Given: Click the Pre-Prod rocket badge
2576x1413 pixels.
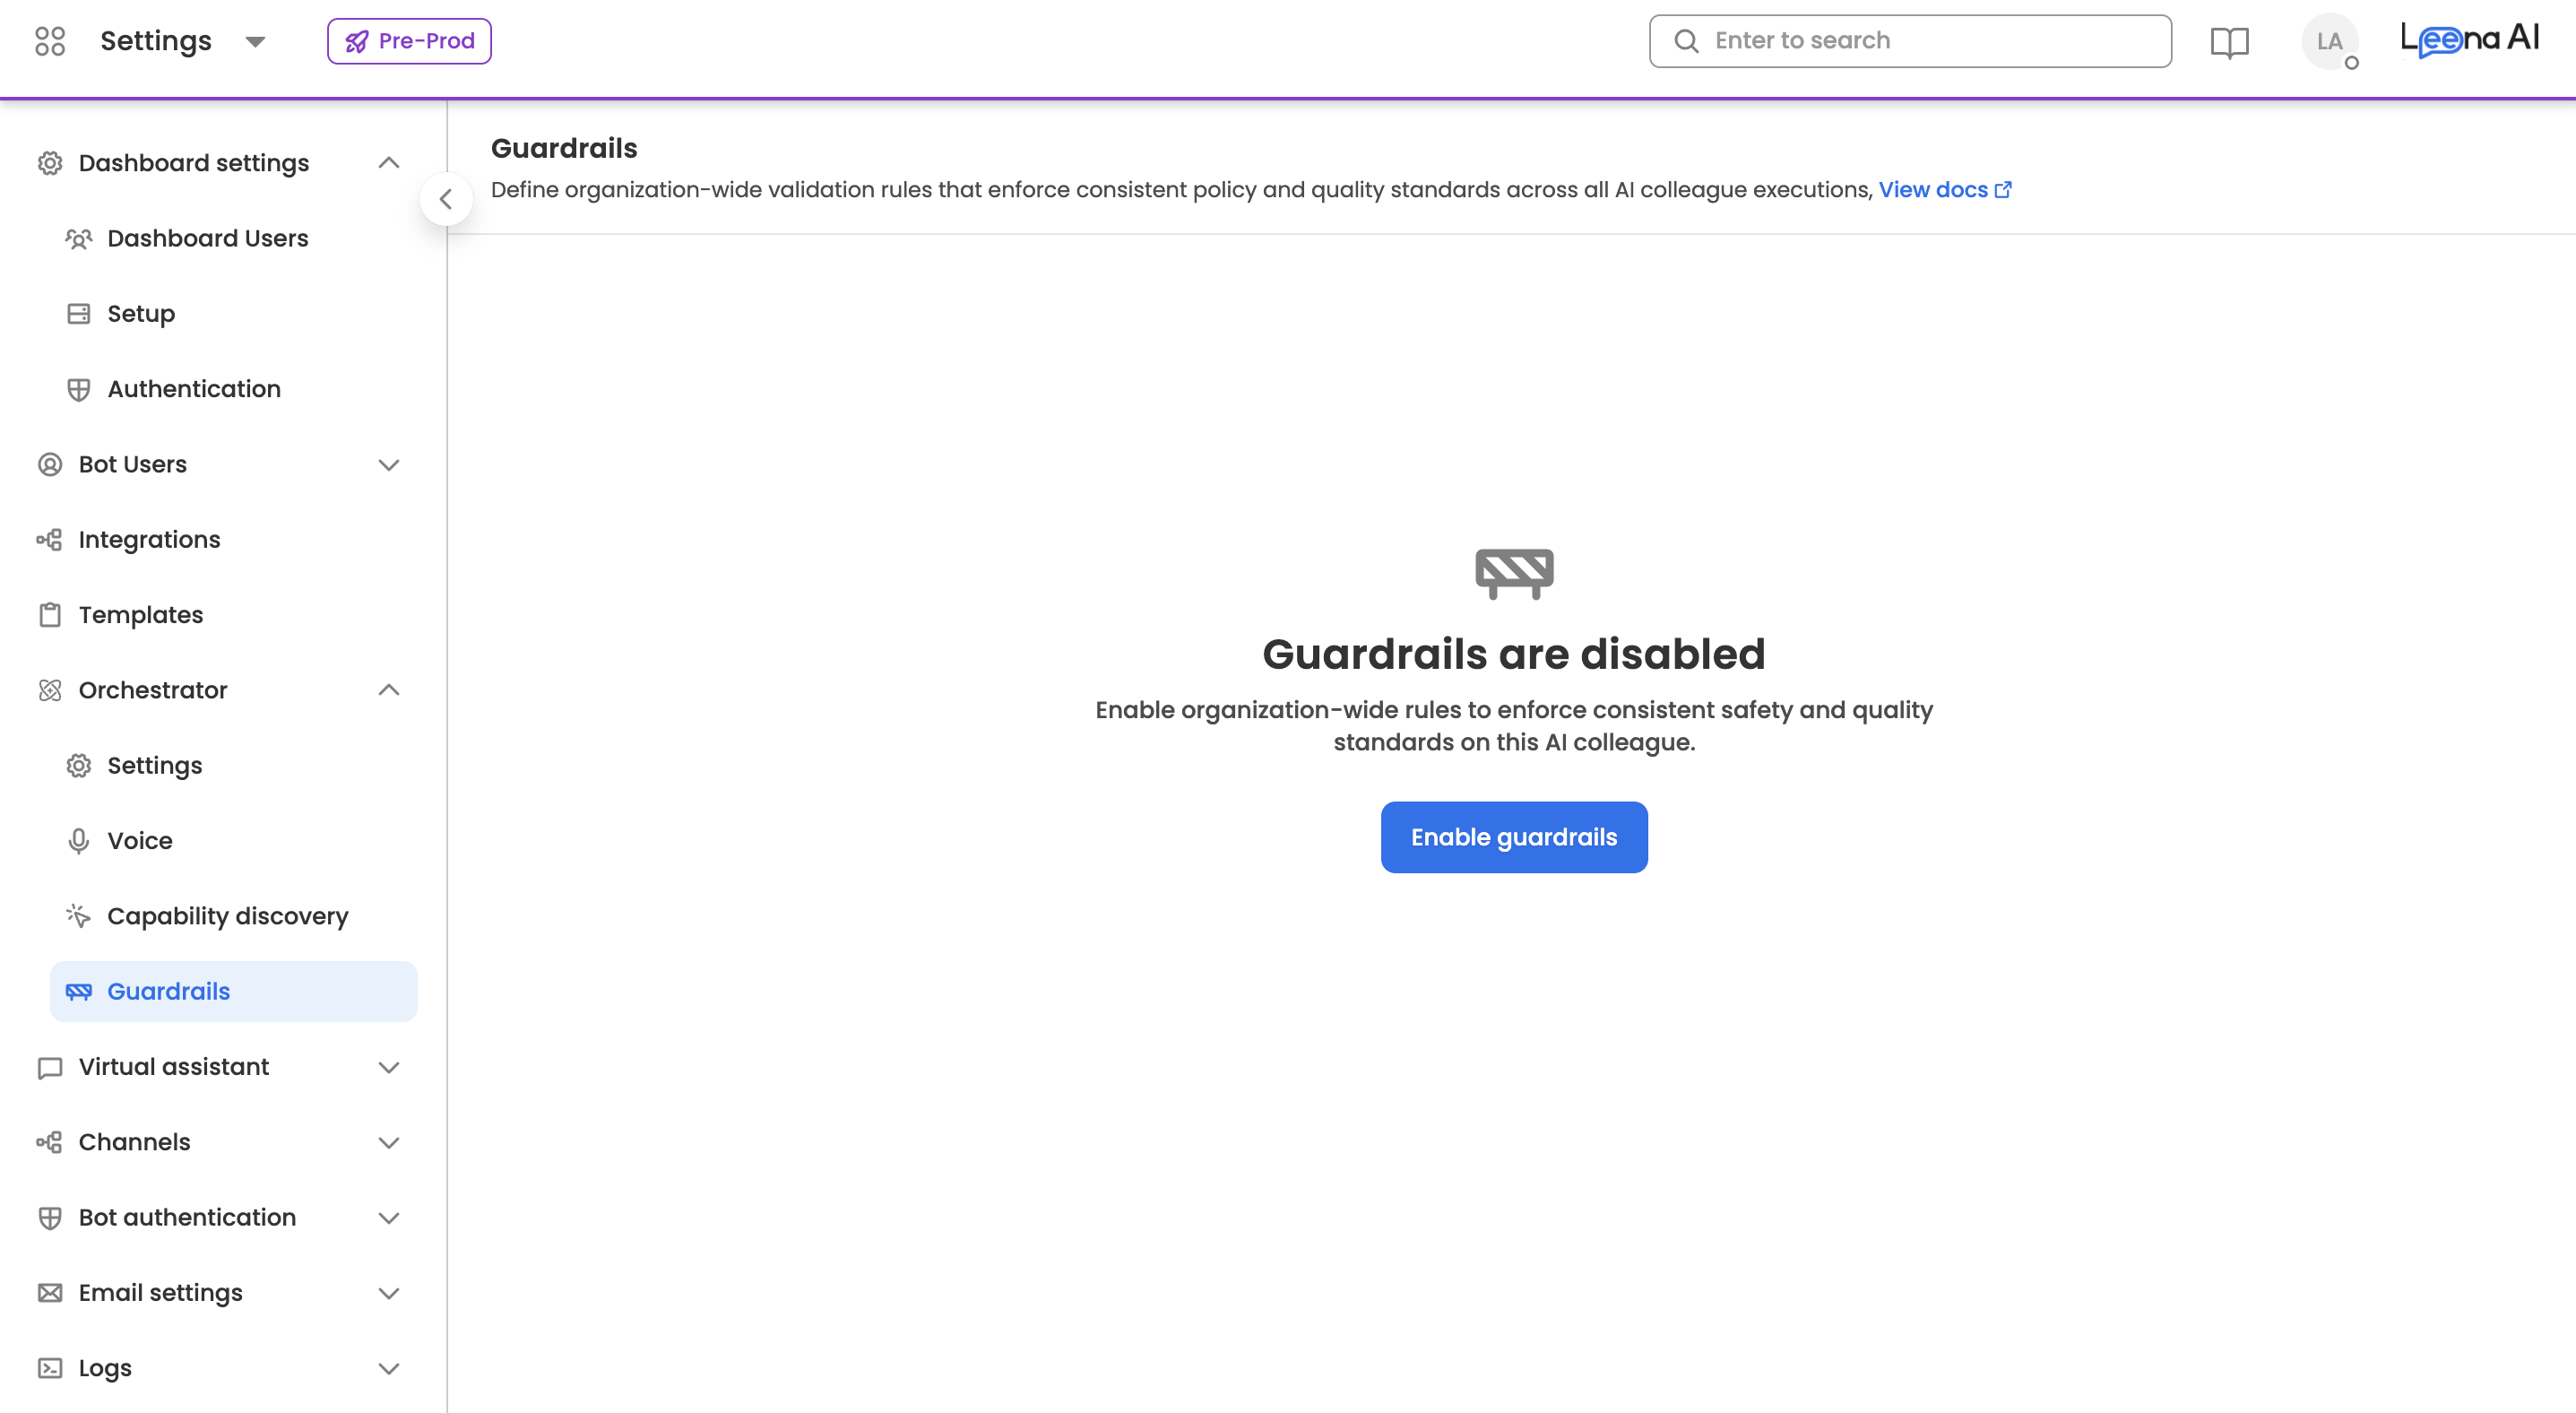Looking at the screenshot, I should click(409, 41).
